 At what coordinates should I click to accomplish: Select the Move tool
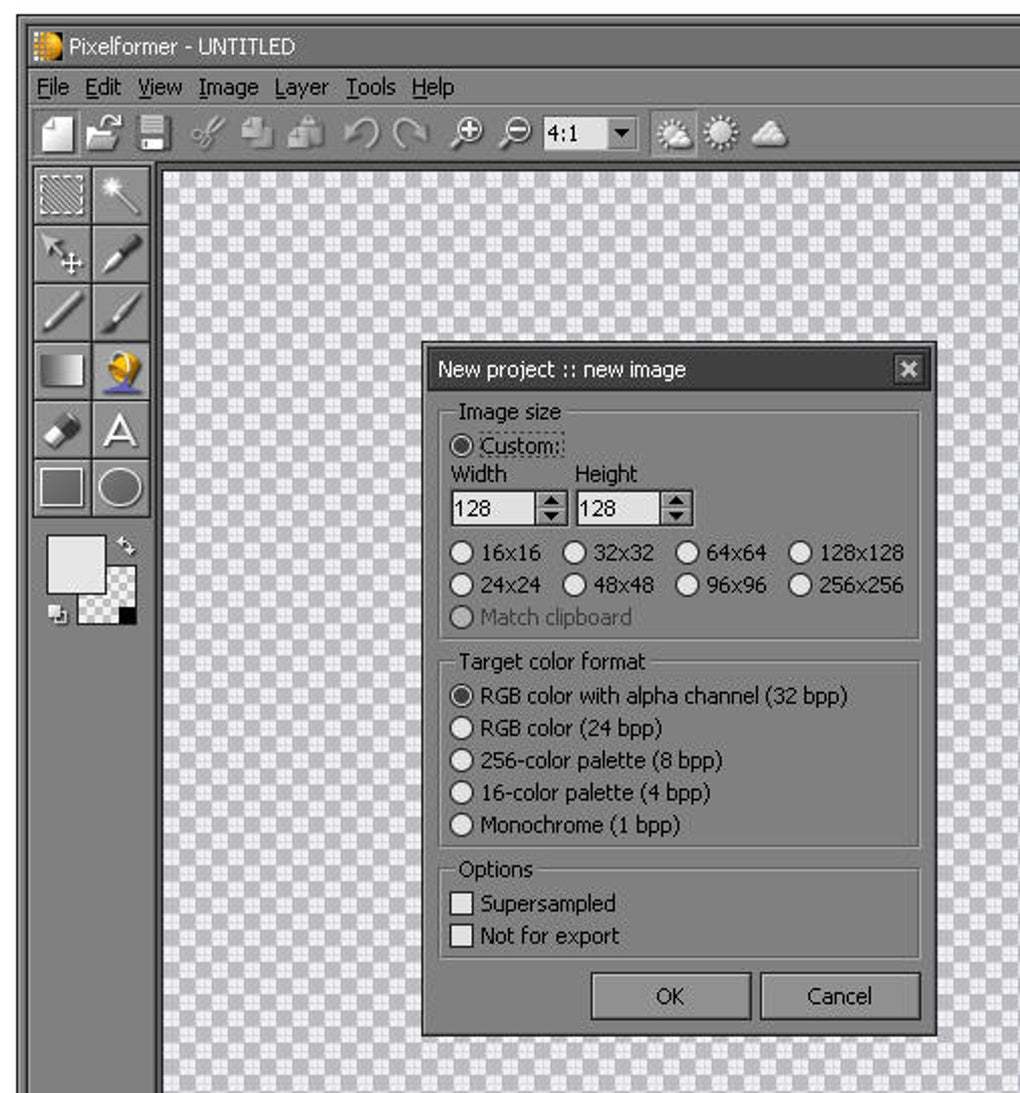pyautogui.click(x=62, y=254)
